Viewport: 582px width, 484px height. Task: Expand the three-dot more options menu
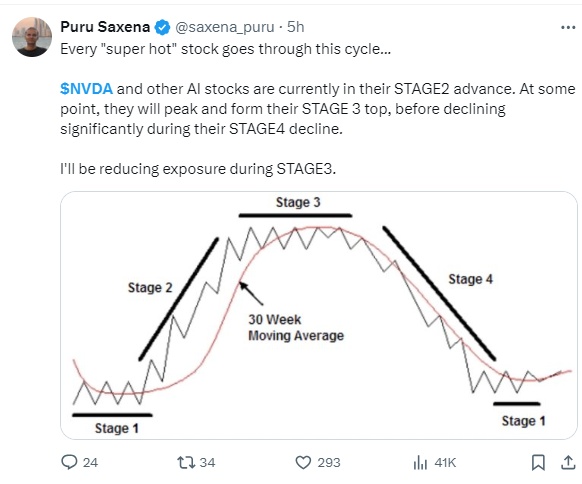tap(568, 27)
